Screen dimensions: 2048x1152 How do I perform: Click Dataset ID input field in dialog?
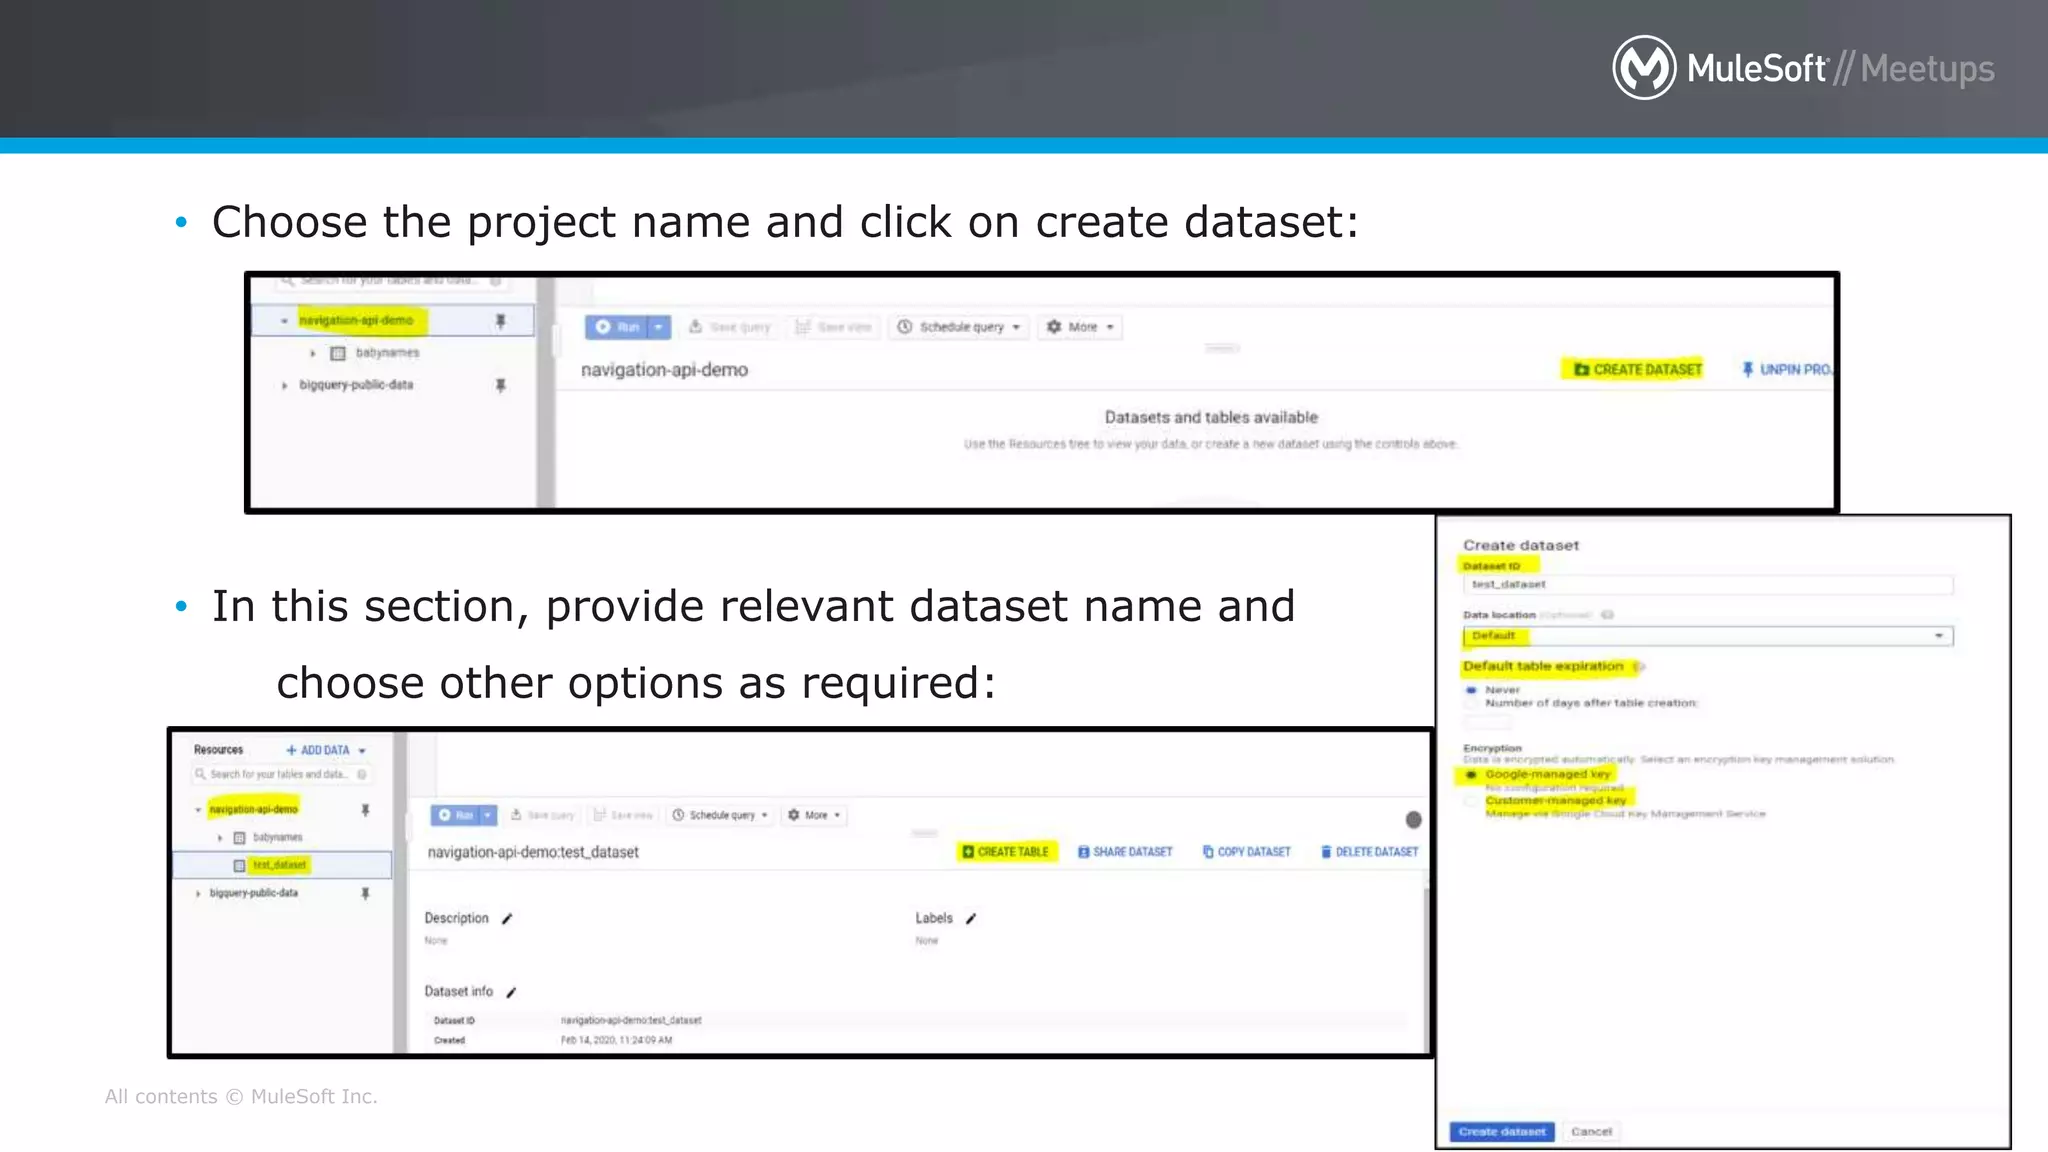pyautogui.click(x=1707, y=585)
